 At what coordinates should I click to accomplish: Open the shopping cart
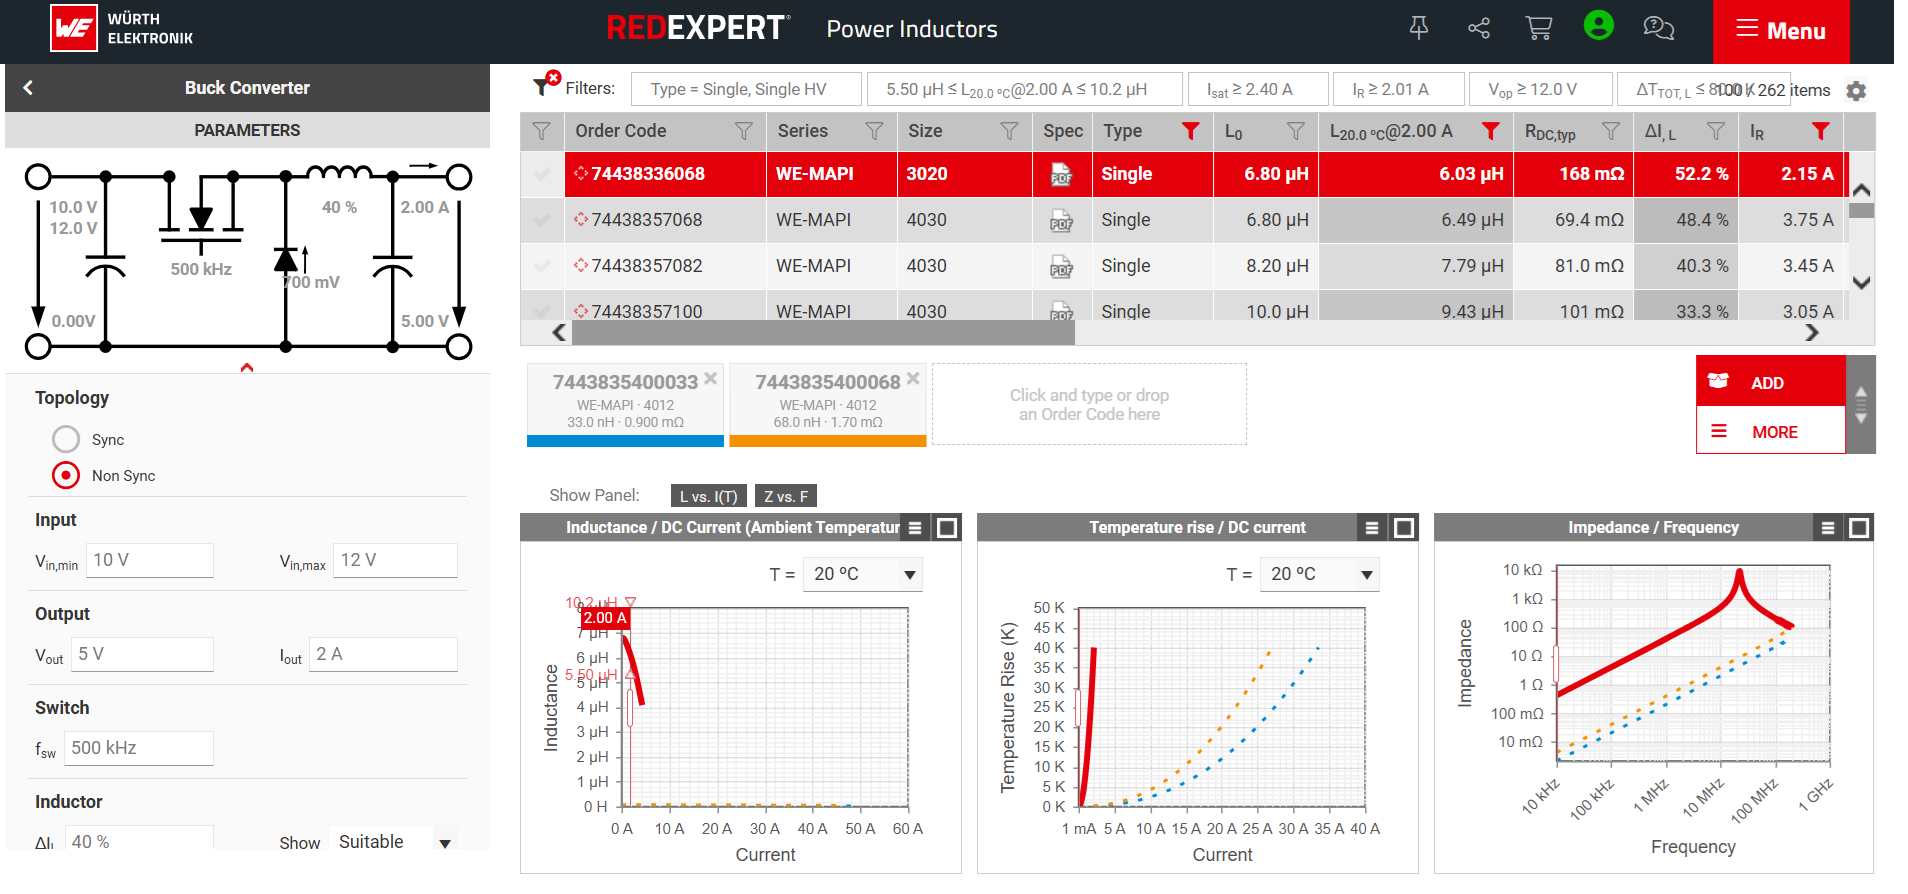tap(1538, 28)
